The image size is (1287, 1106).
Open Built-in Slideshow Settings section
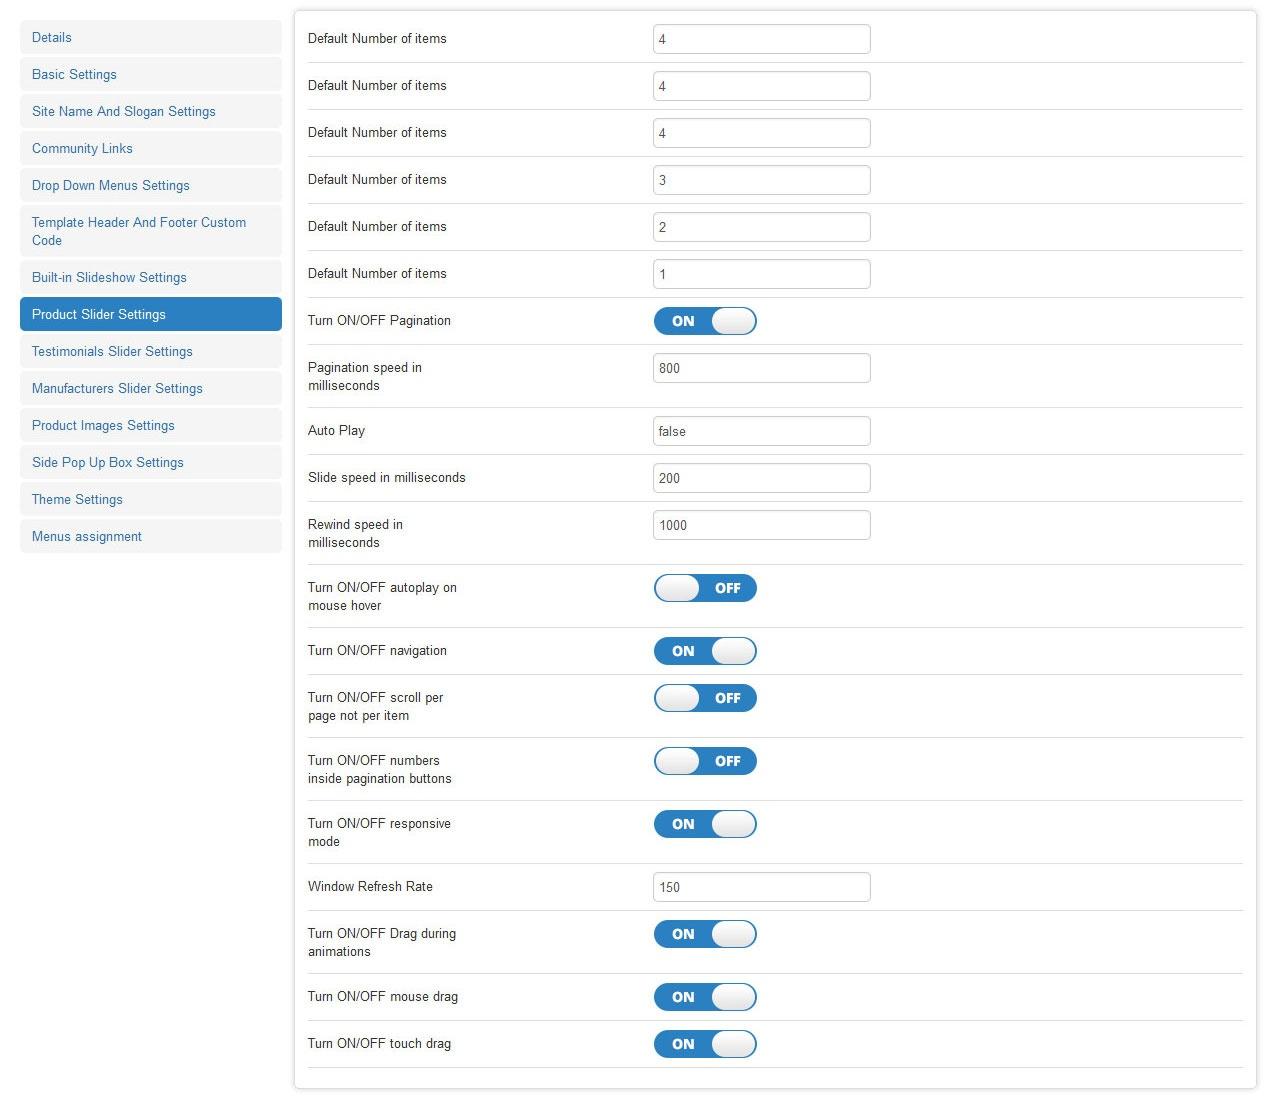tap(150, 277)
